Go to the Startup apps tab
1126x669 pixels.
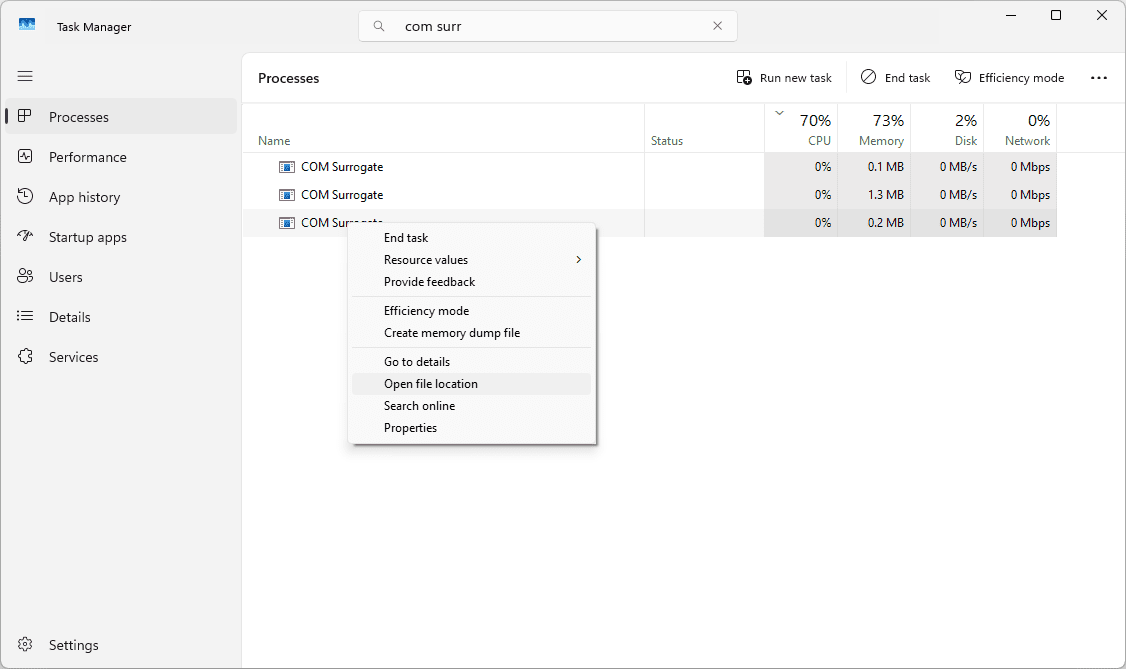point(121,237)
